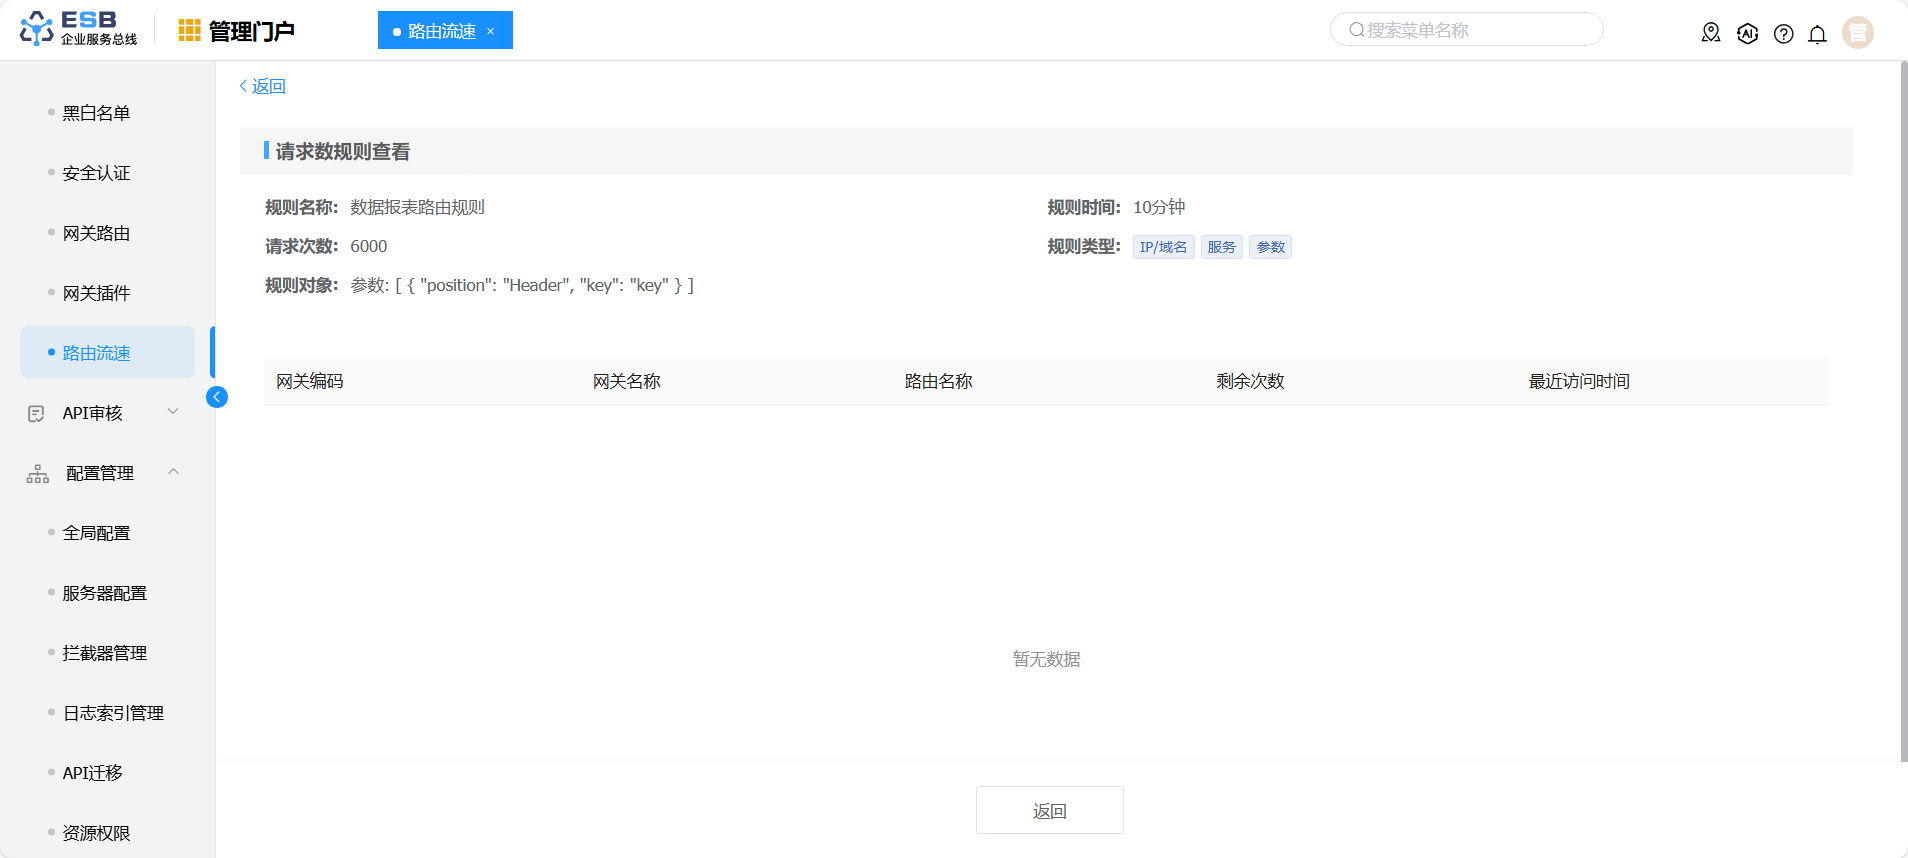Click the location pin icon in header
Viewport: 1908px width, 858px height.
1711,33
